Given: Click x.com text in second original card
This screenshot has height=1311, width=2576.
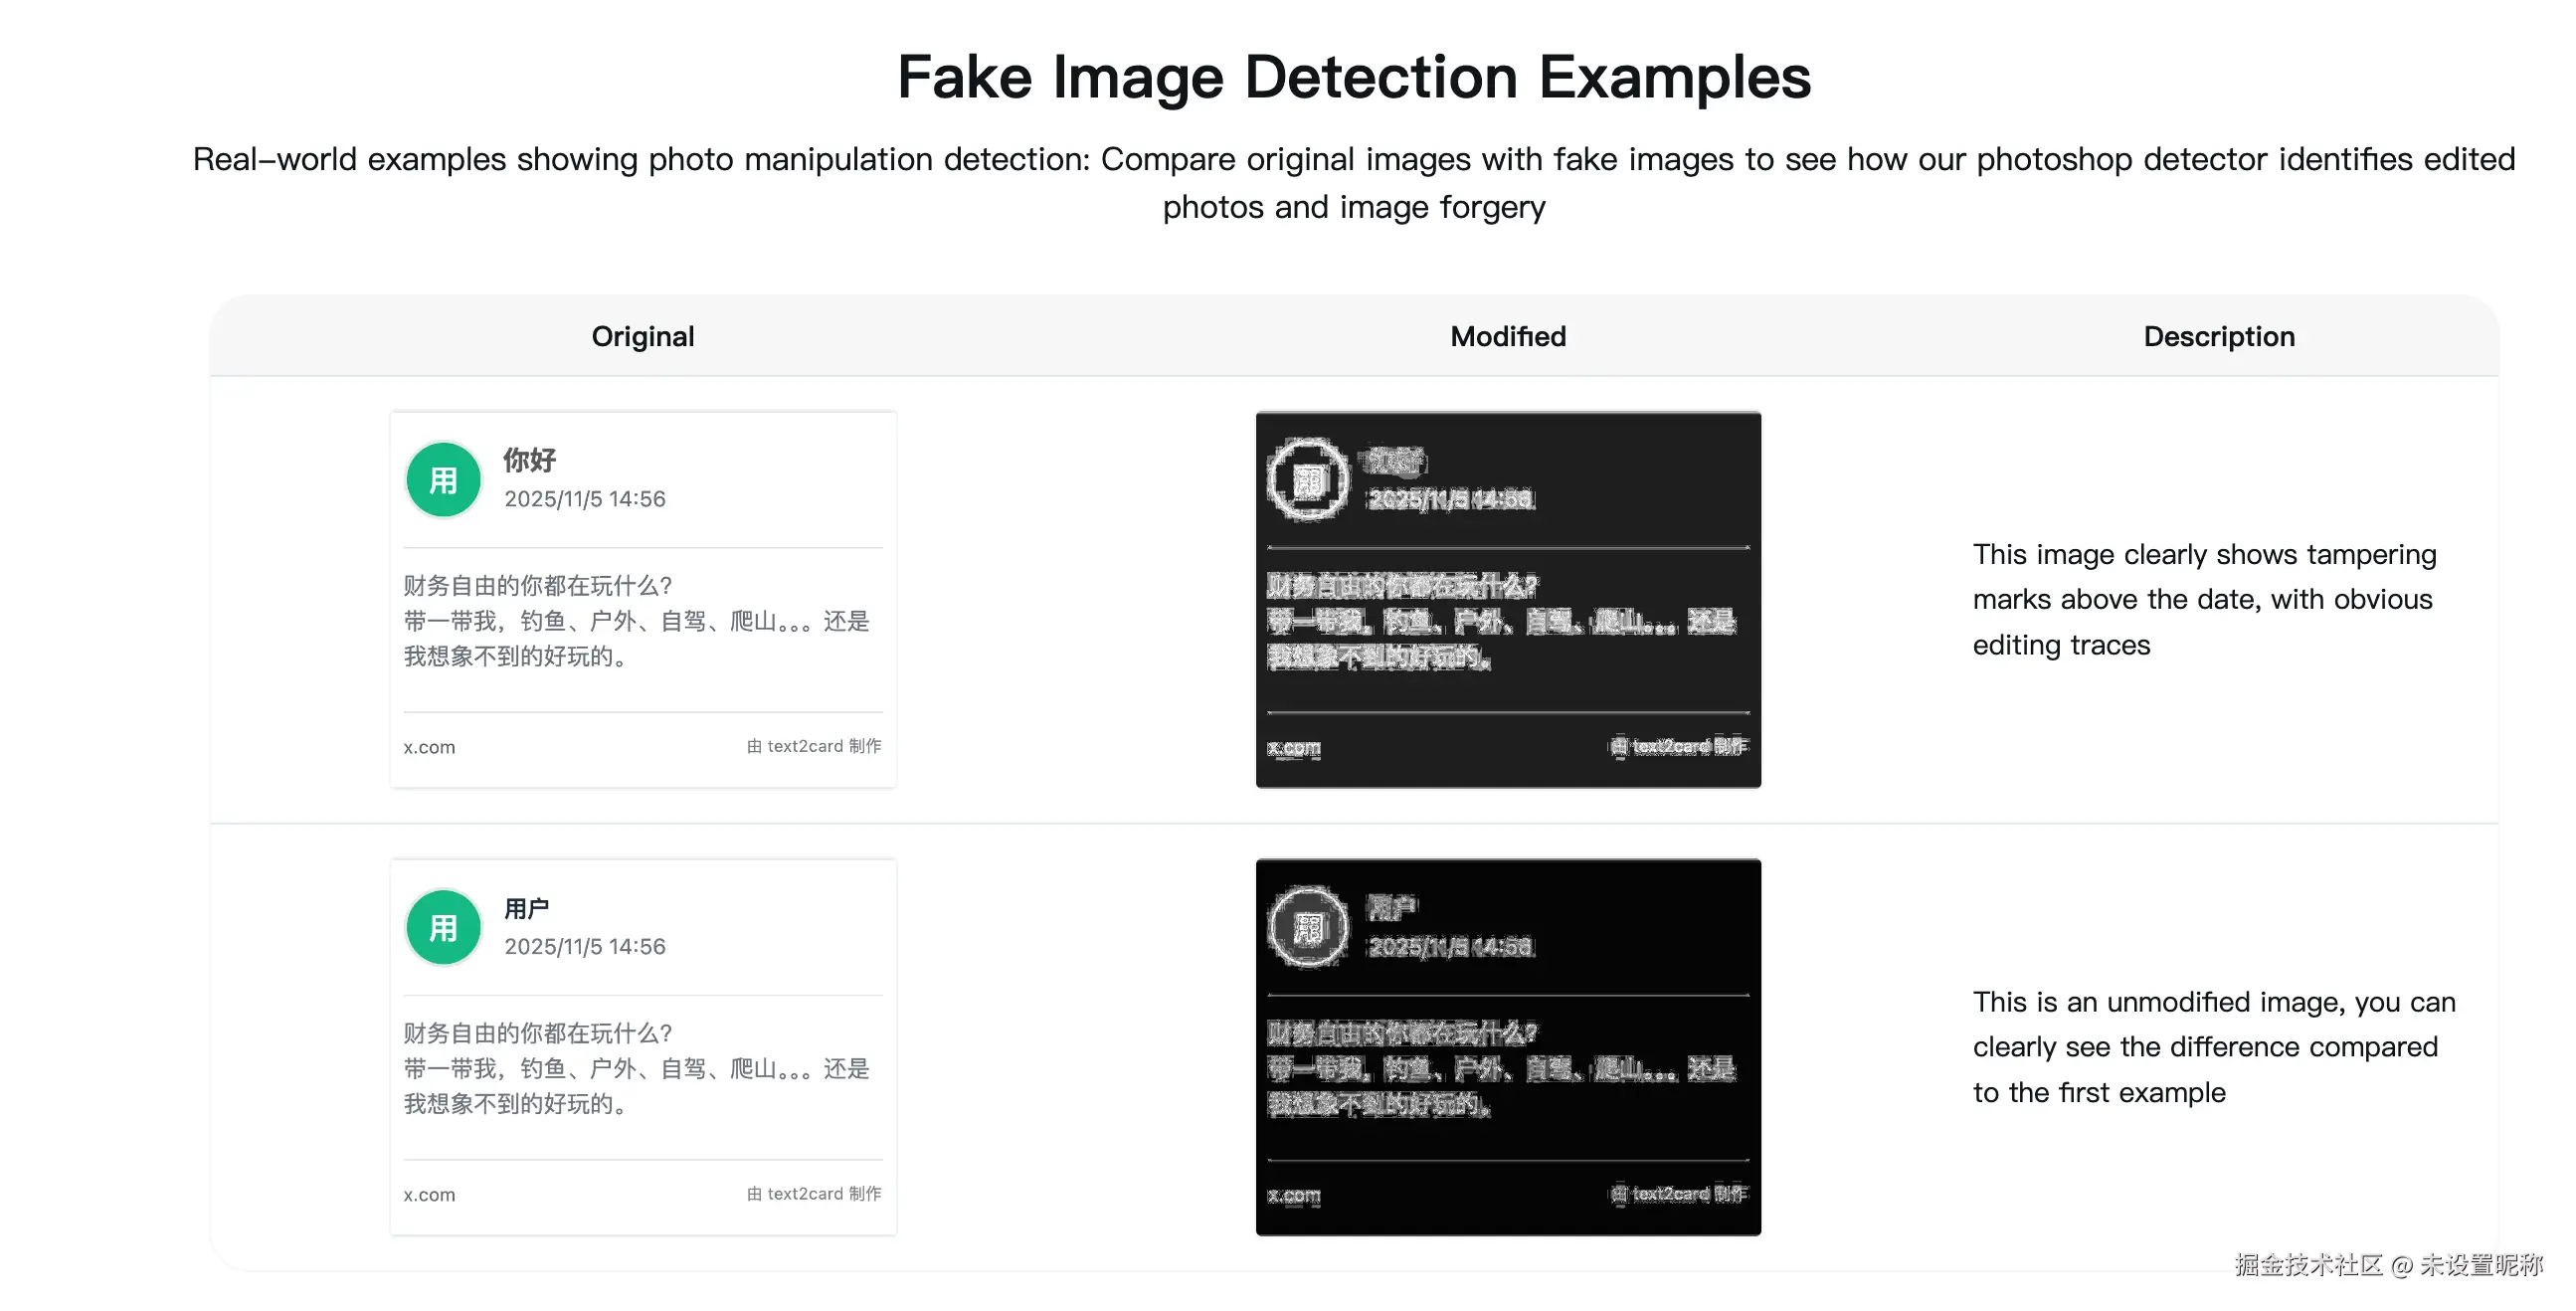Looking at the screenshot, I should point(429,1194).
